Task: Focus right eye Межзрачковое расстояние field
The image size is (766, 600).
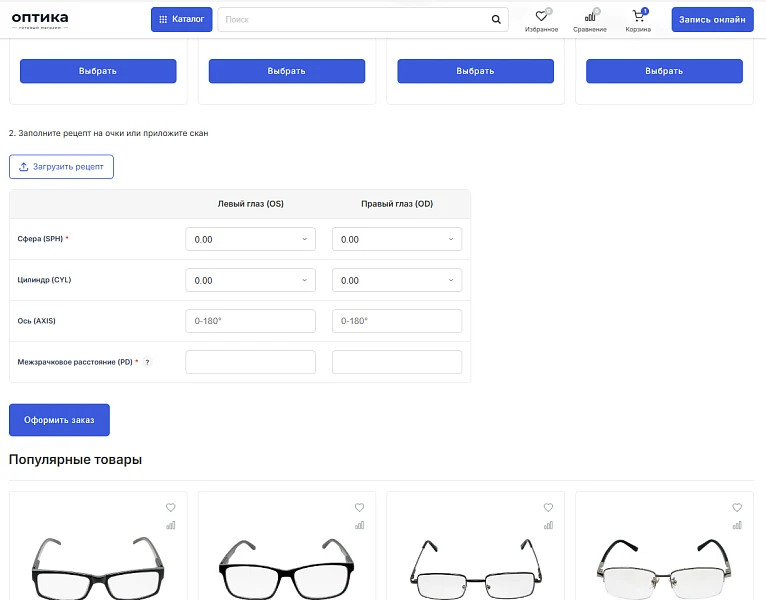Action: click(x=397, y=362)
